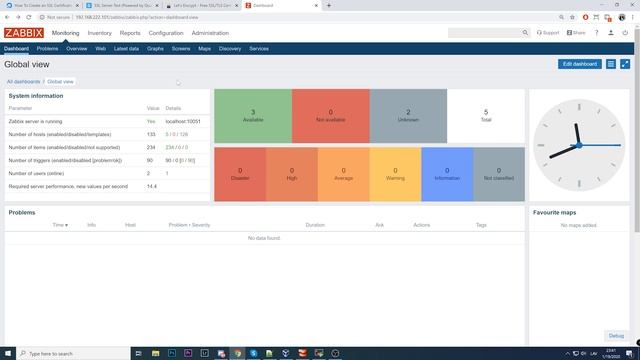Click the red Not available hosts tile
The height and width of the screenshot is (360, 640).
coord(331,116)
